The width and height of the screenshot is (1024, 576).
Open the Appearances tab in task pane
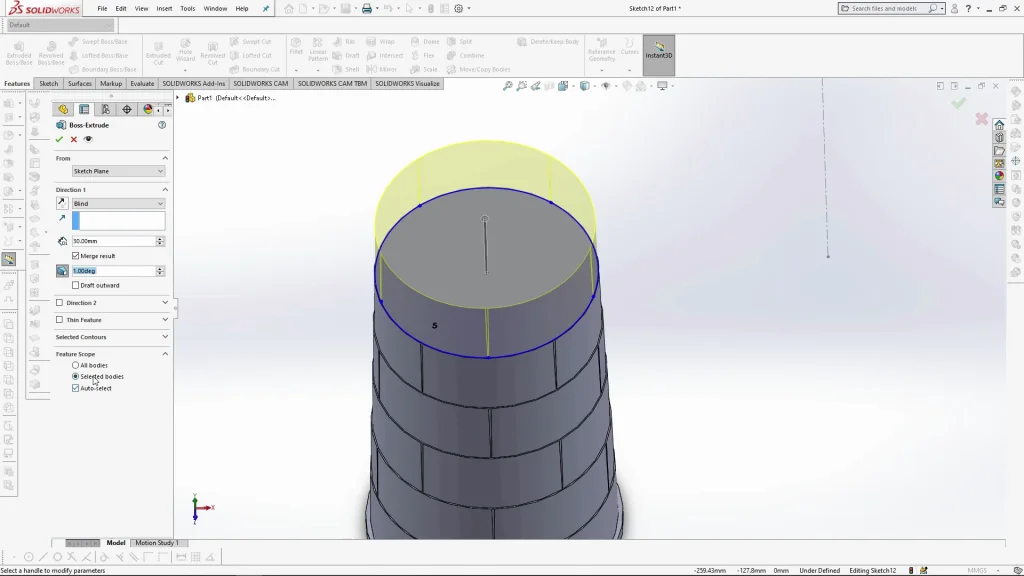[999, 176]
